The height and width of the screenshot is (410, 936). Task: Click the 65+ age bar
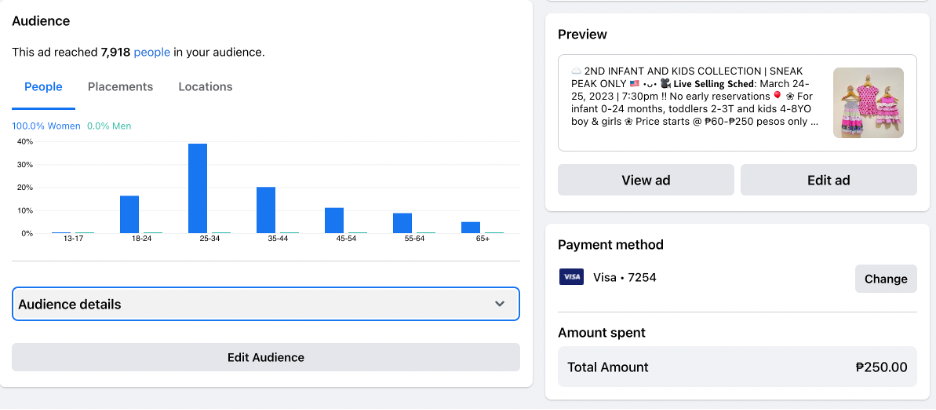[x=470, y=227]
